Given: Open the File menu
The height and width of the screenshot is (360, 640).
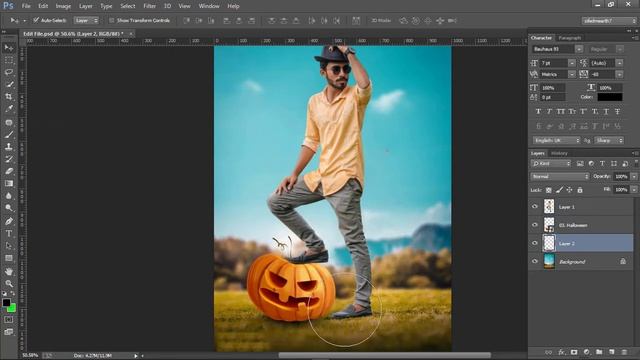Looking at the screenshot, I should point(26,6).
